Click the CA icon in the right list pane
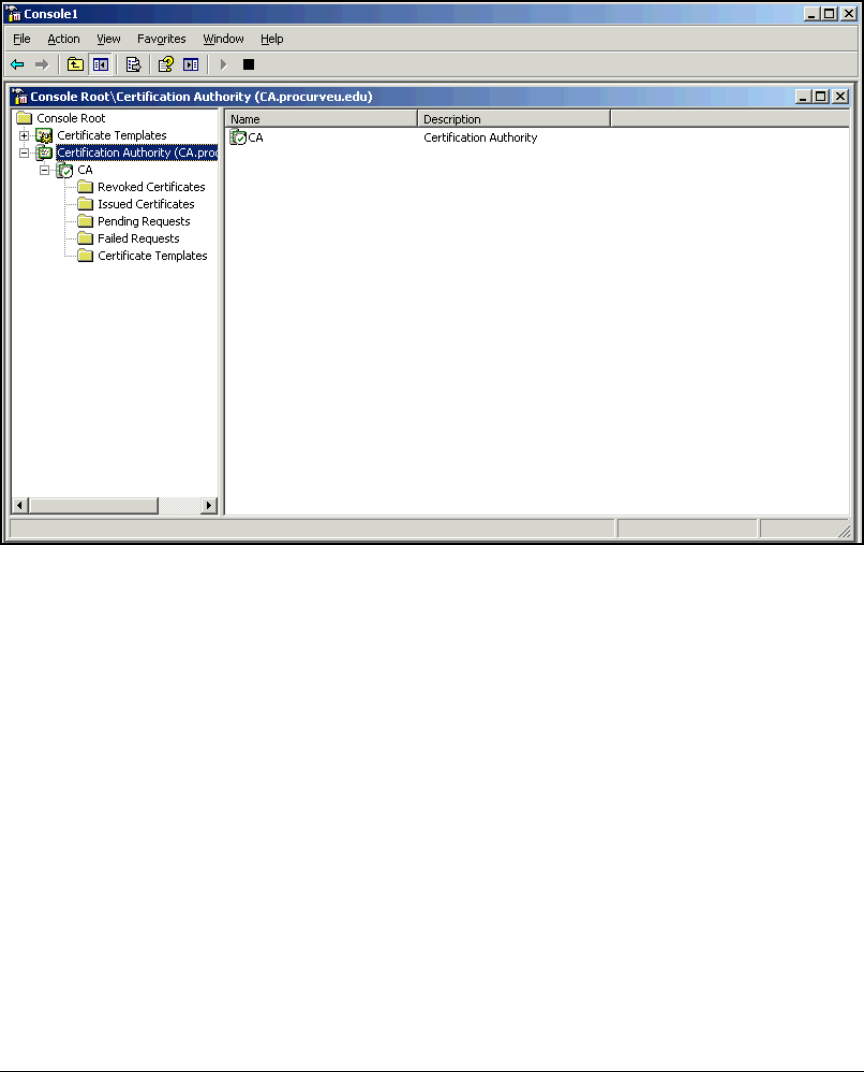864x1072 pixels. [238, 137]
